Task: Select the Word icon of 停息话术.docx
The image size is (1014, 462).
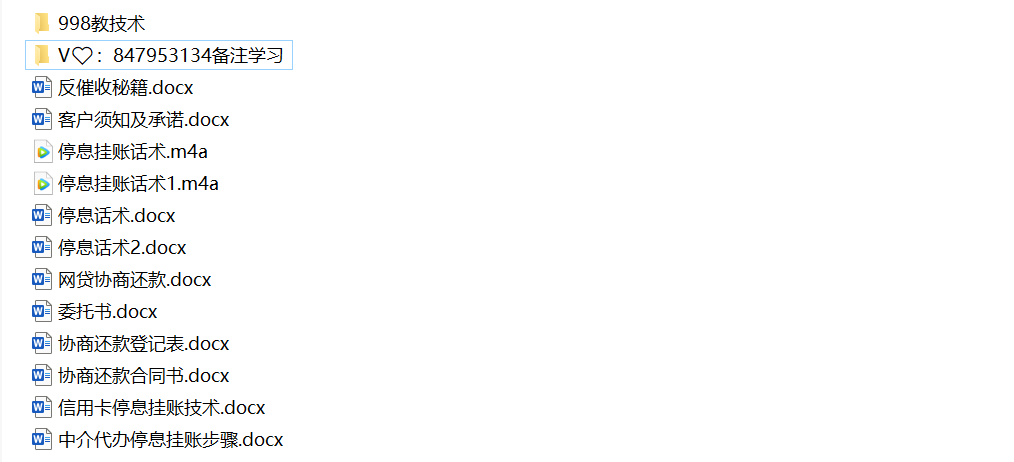Action: [x=42, y=215]
